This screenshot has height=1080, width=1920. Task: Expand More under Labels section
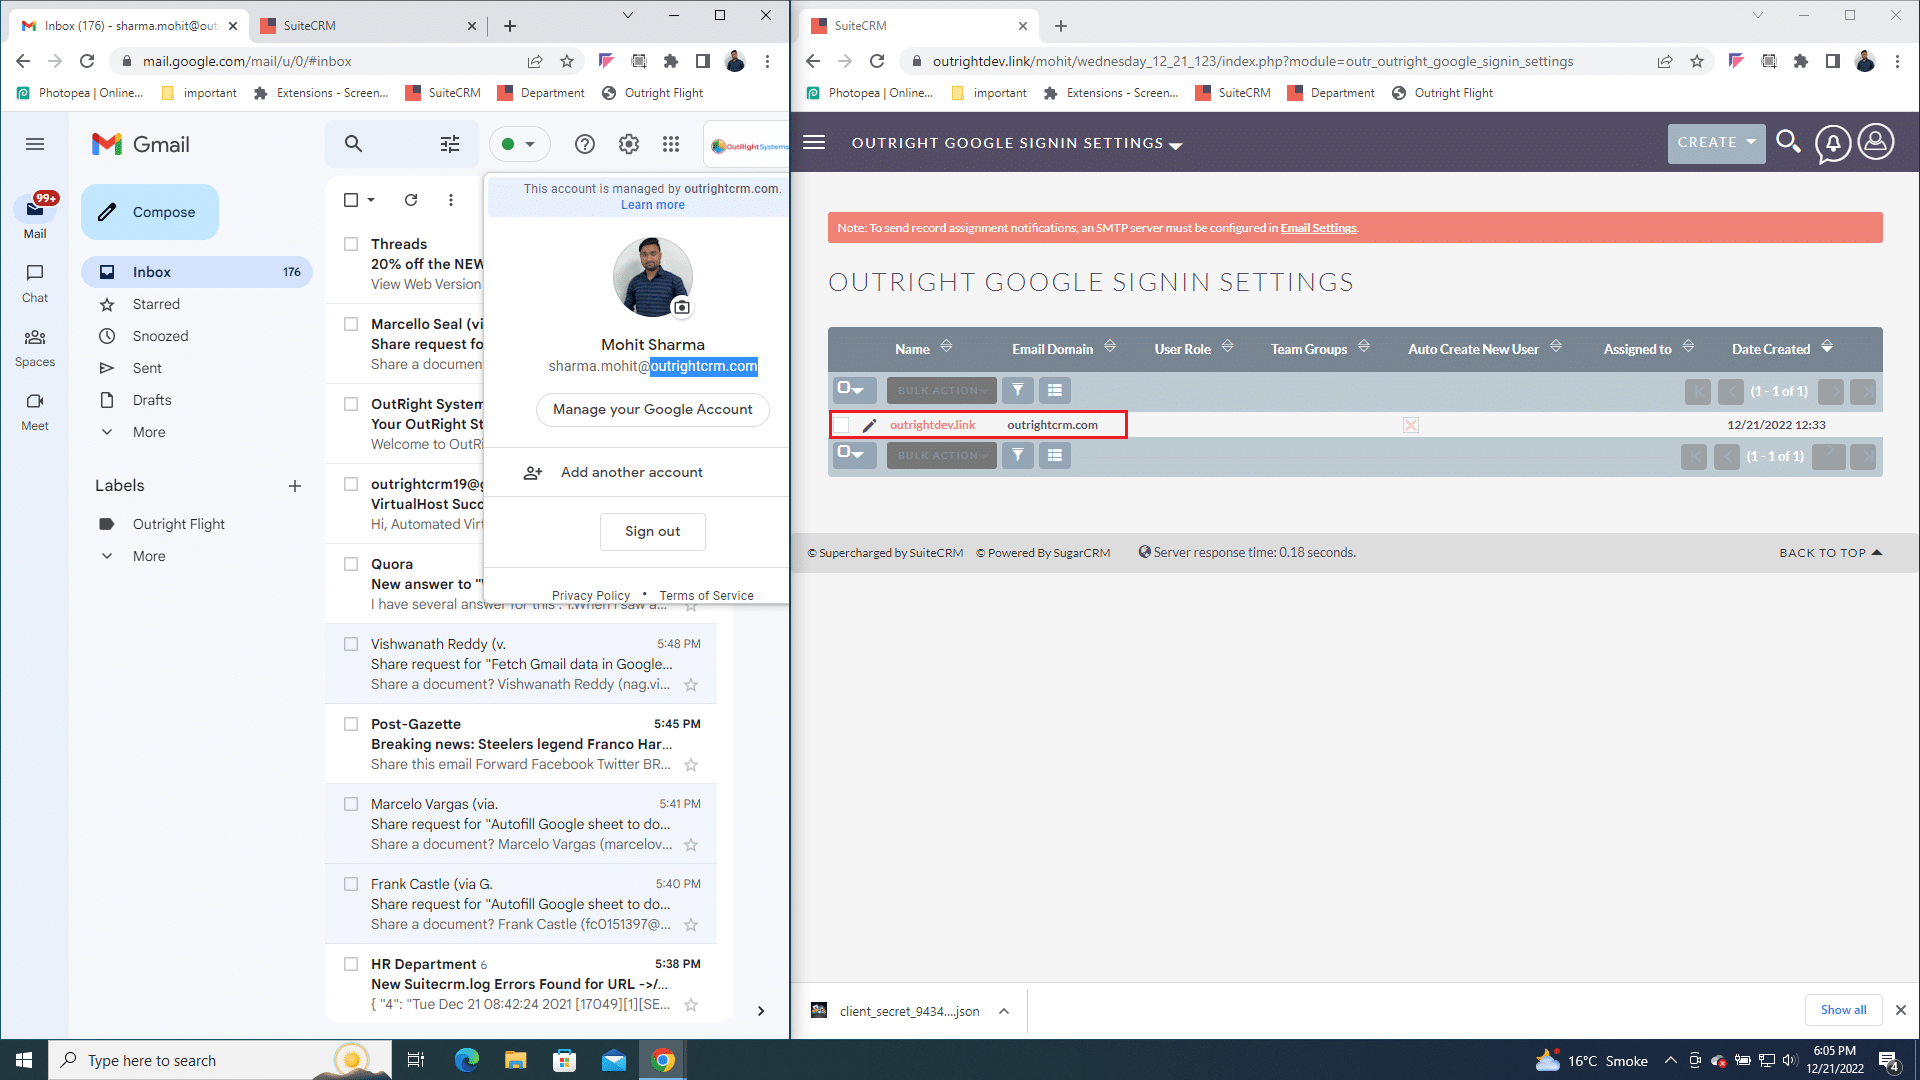149,556
